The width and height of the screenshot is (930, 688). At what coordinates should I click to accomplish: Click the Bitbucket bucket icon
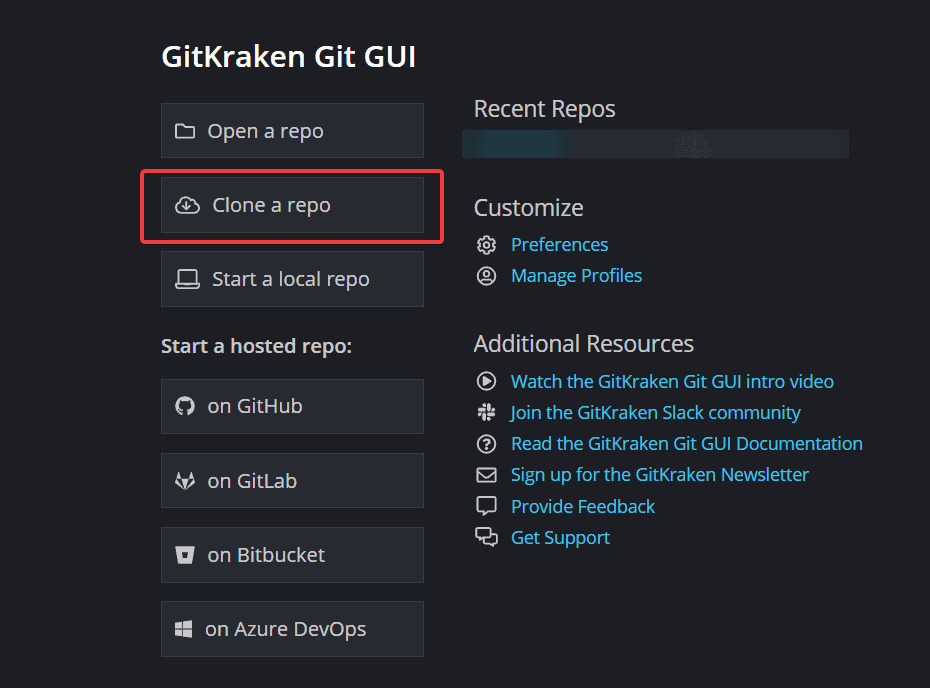point(185,555)
